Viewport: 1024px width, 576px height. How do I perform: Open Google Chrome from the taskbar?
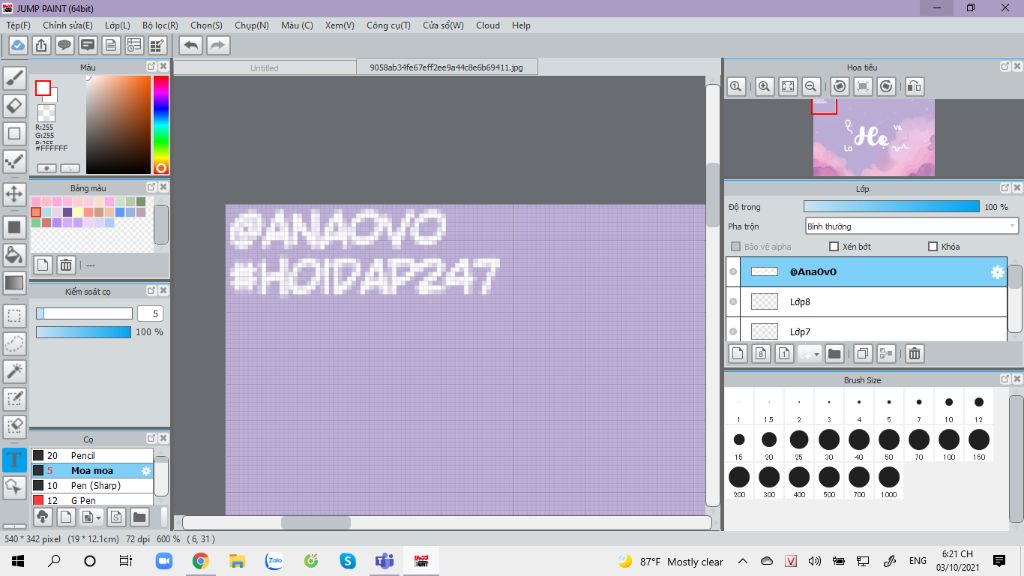click(x=200, y=561)
